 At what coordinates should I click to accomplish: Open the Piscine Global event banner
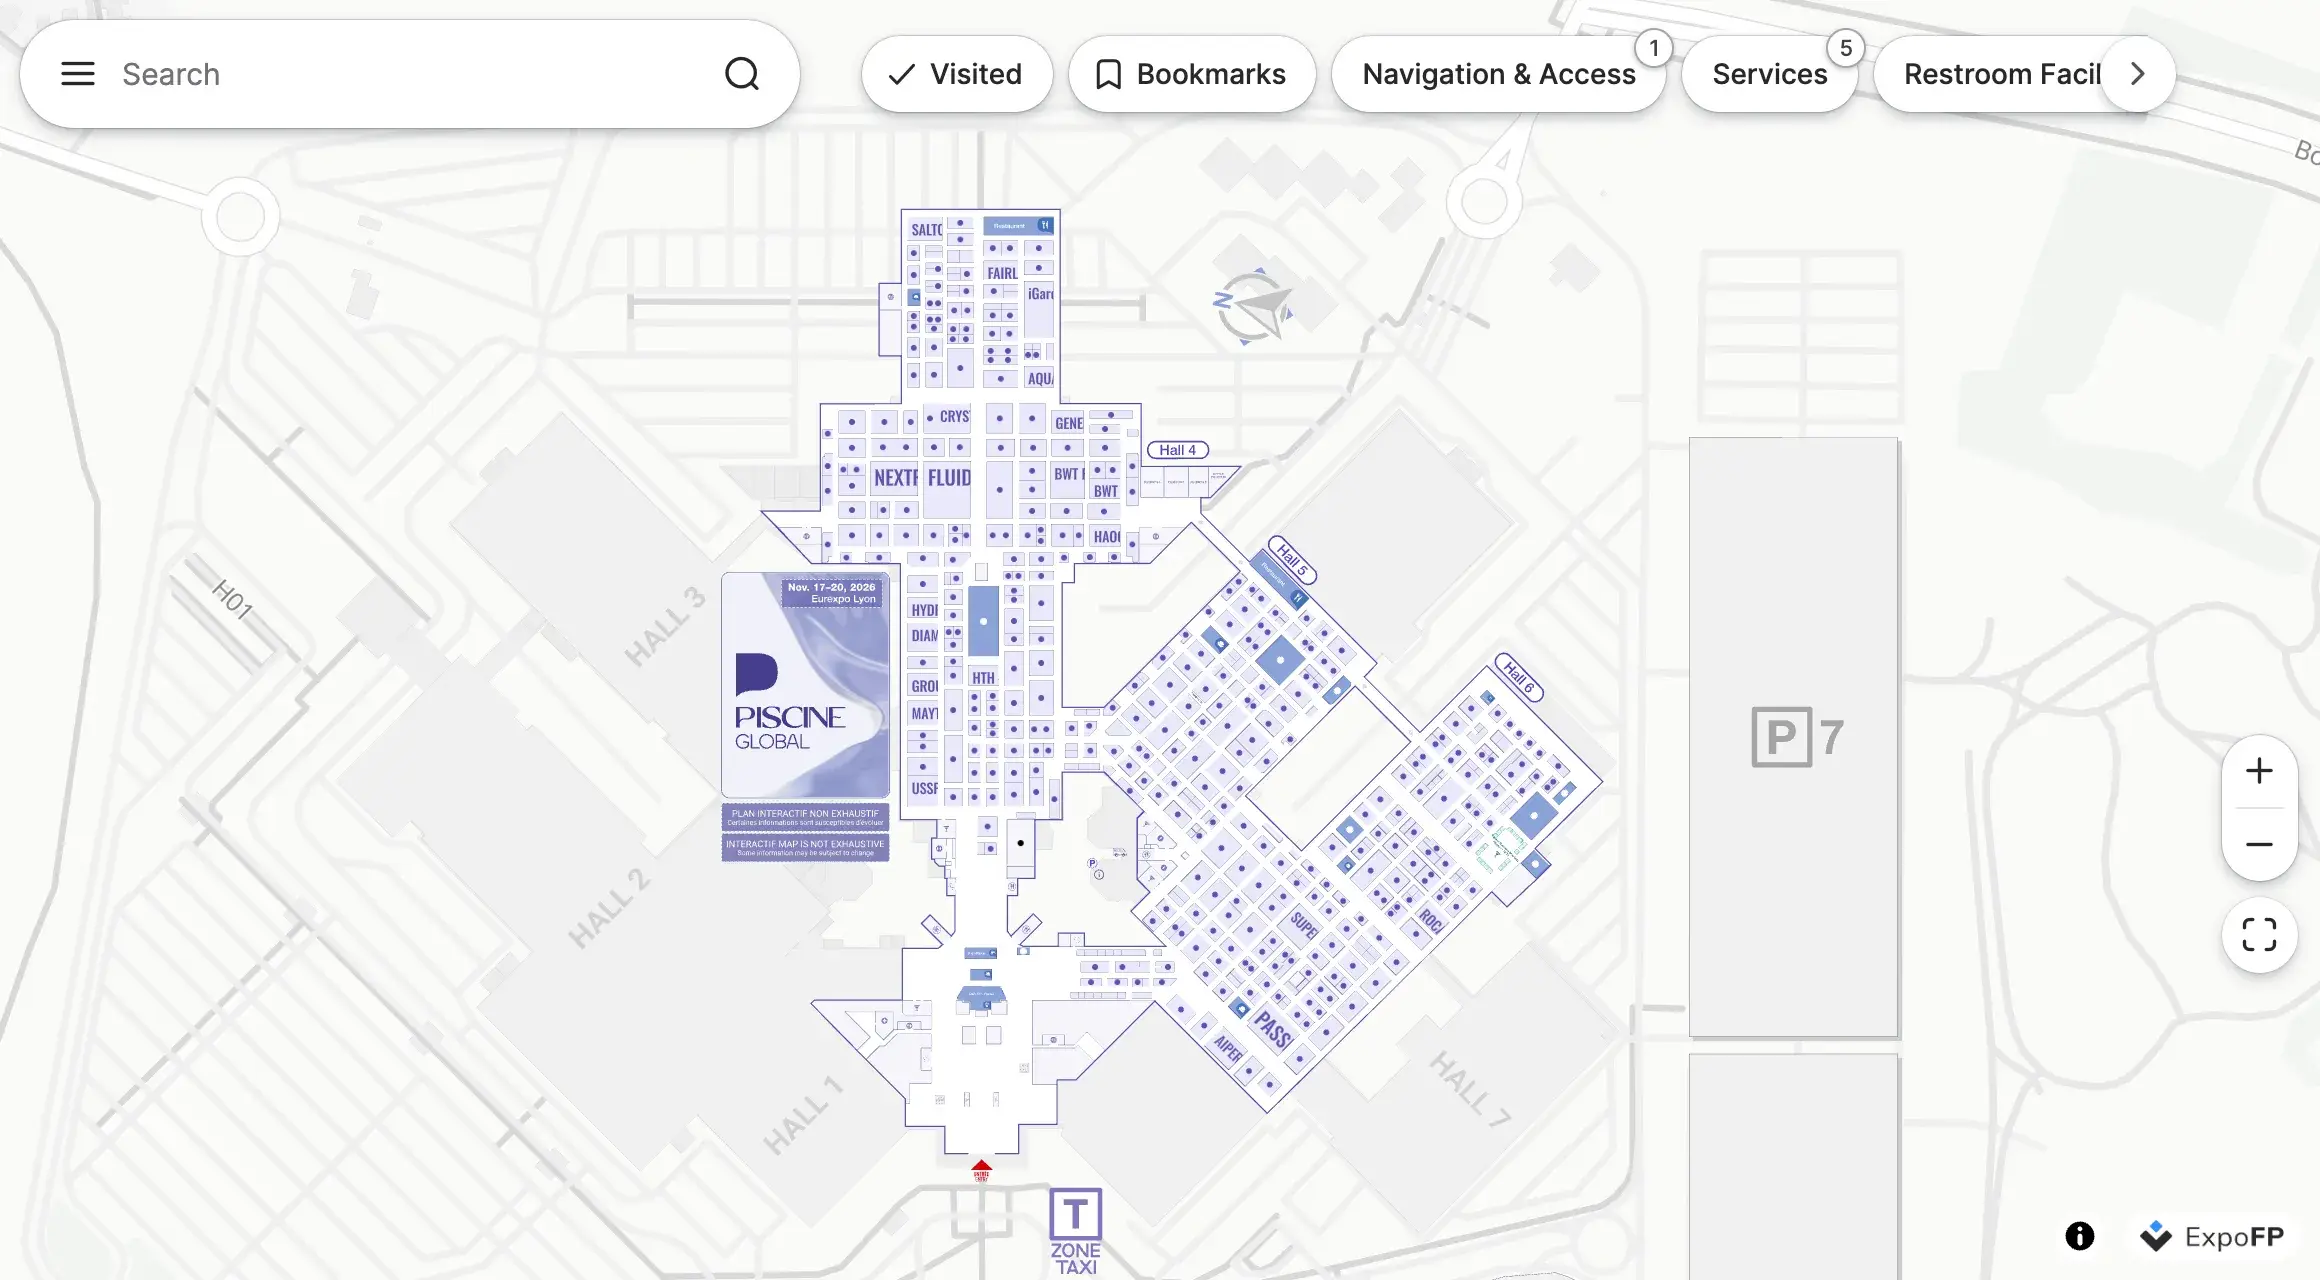(x=806, y=685)
